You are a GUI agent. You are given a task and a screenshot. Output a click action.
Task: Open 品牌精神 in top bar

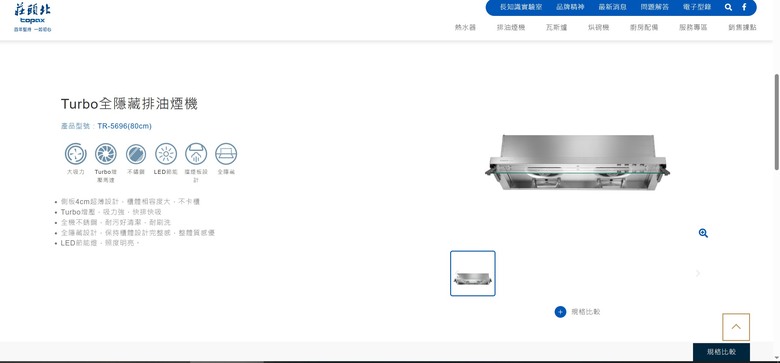click(570, 7)
